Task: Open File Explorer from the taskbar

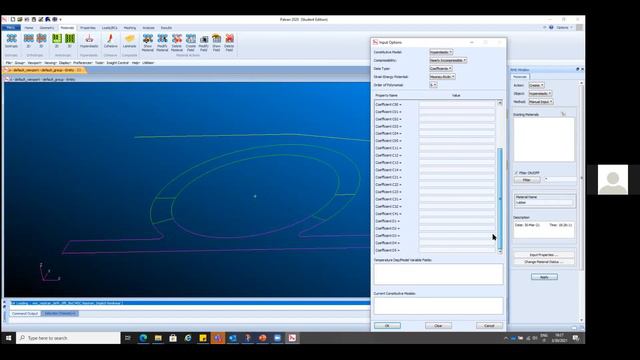Action: point(158,338)
